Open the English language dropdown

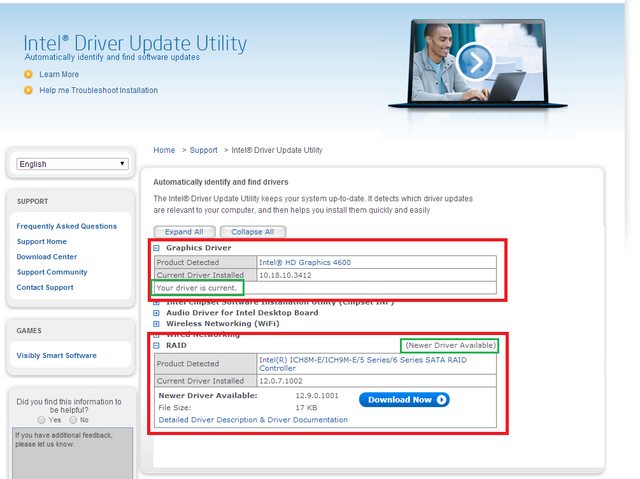pos(72,164)
